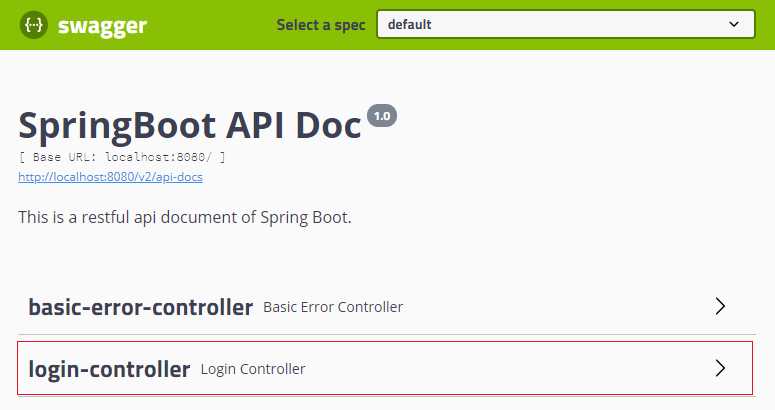Click the 'Basic Error Controller' description
This screenshot has width=775, height=410.
pyautogui.click(x=333, y=307)
